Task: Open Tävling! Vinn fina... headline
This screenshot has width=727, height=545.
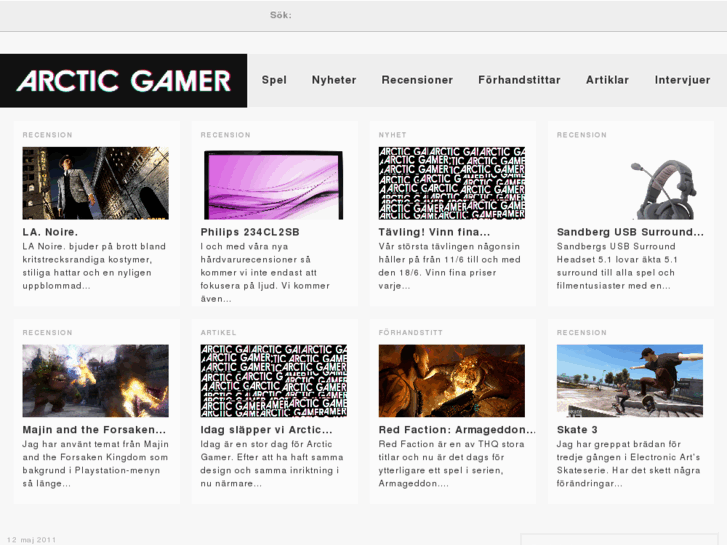Action: click(x=434, y=232)
